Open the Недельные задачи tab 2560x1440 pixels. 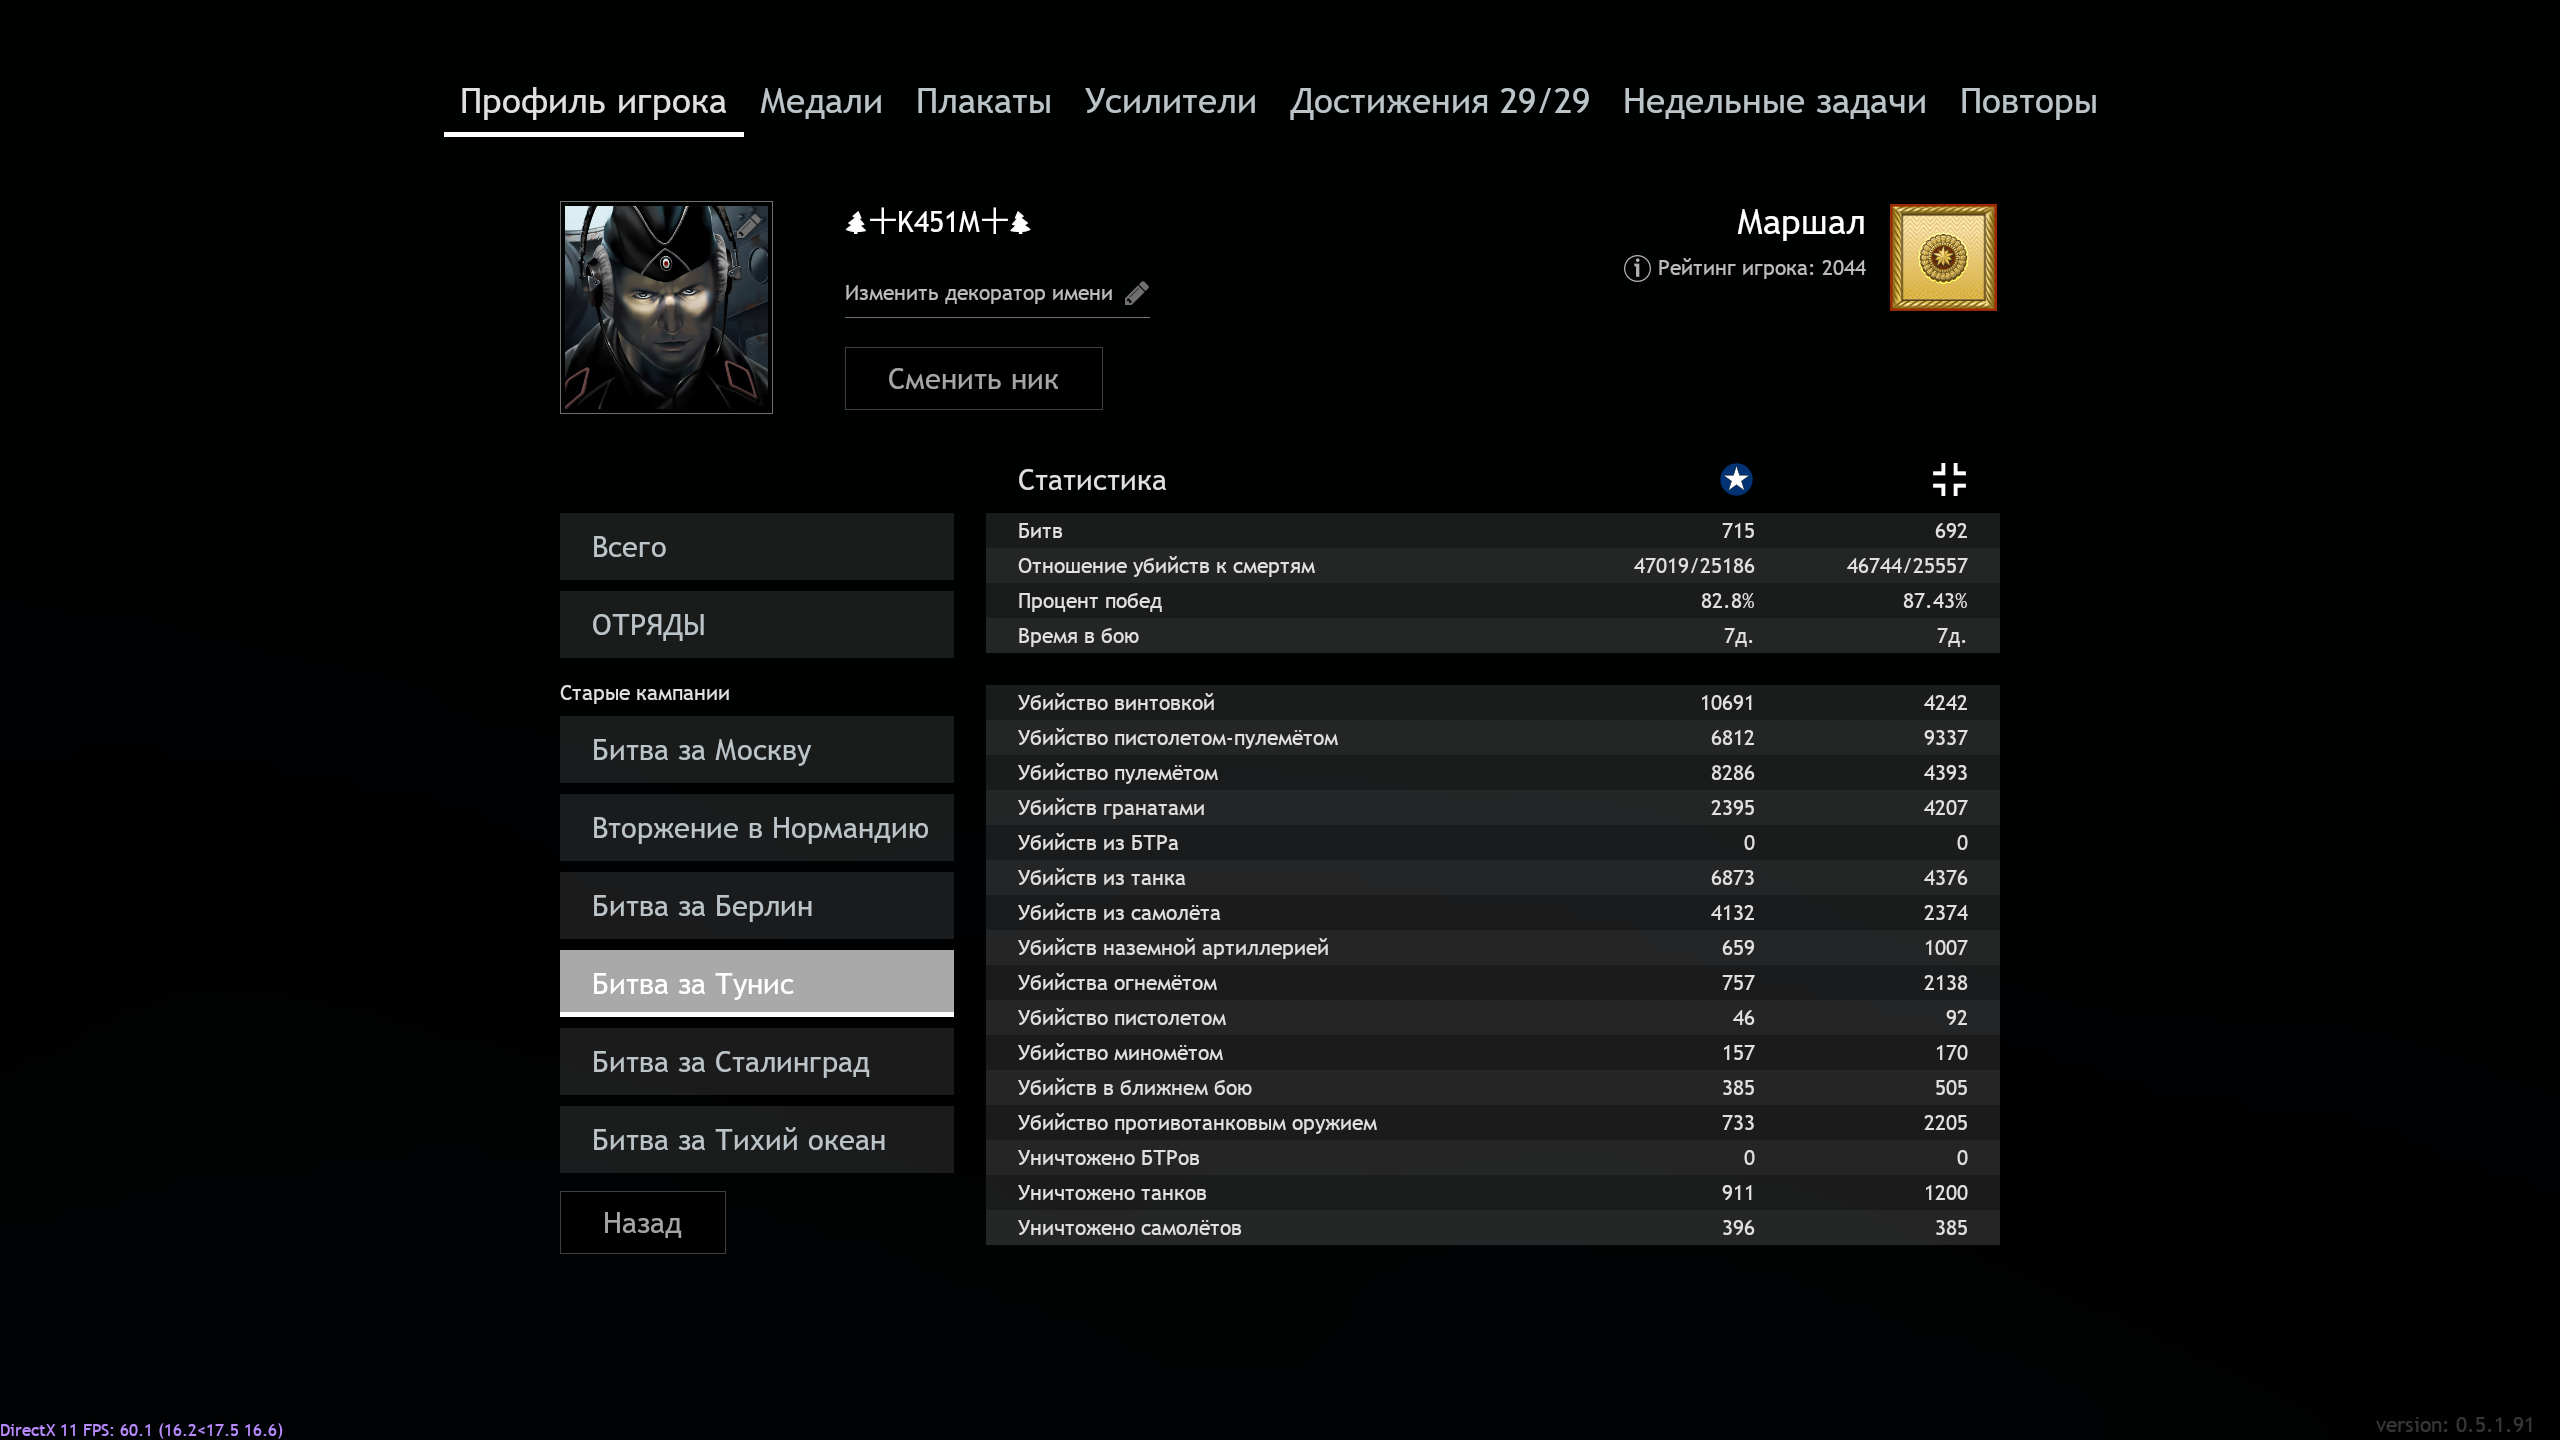pyautogui.click(x=1774, y=101)
